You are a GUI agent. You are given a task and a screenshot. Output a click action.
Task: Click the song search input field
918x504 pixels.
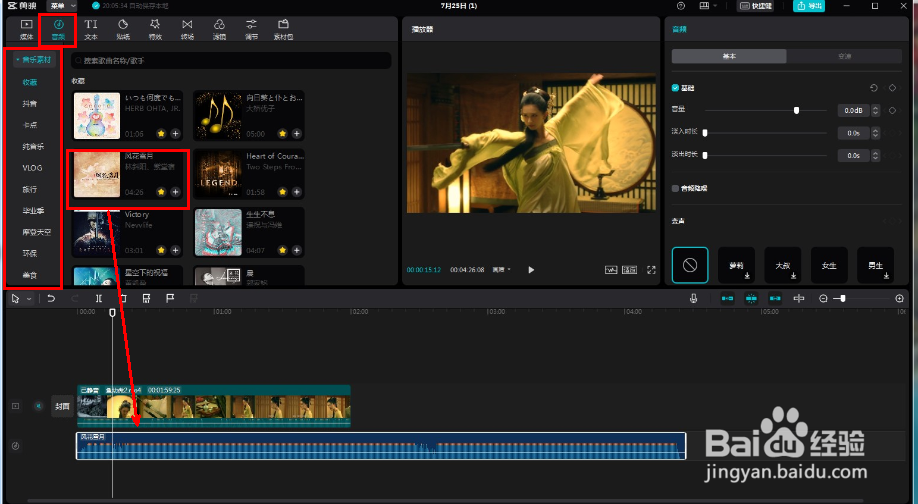tap(231, 60)
